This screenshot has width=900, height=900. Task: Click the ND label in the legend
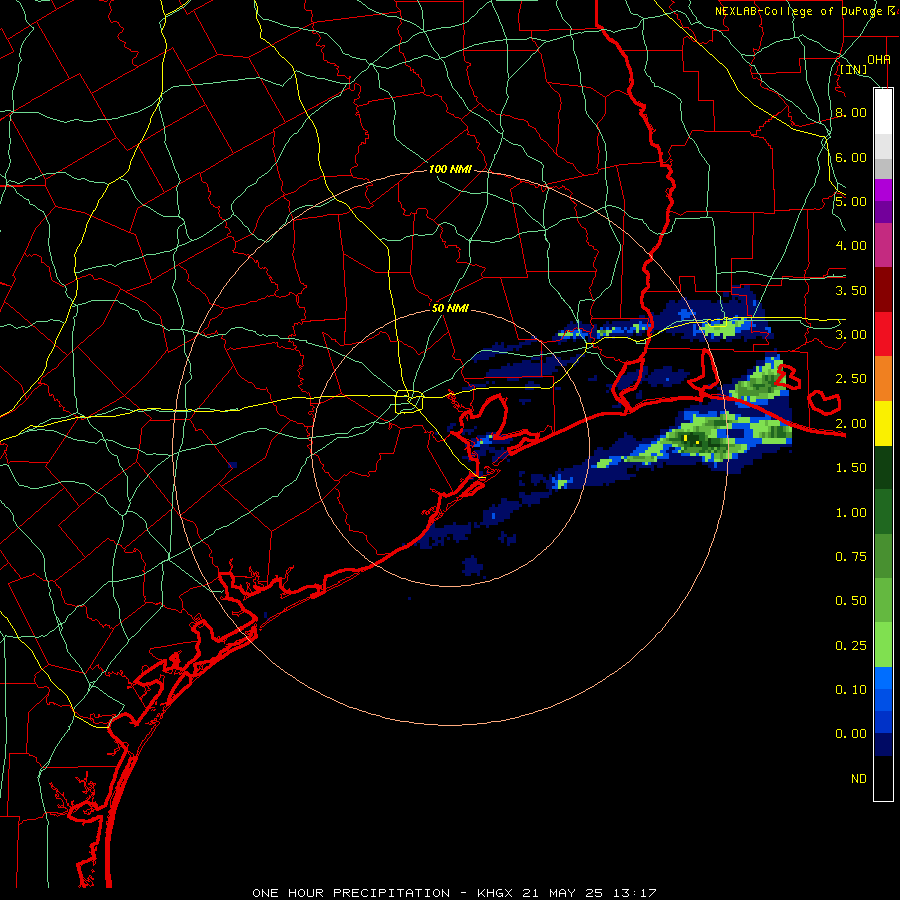859,778
